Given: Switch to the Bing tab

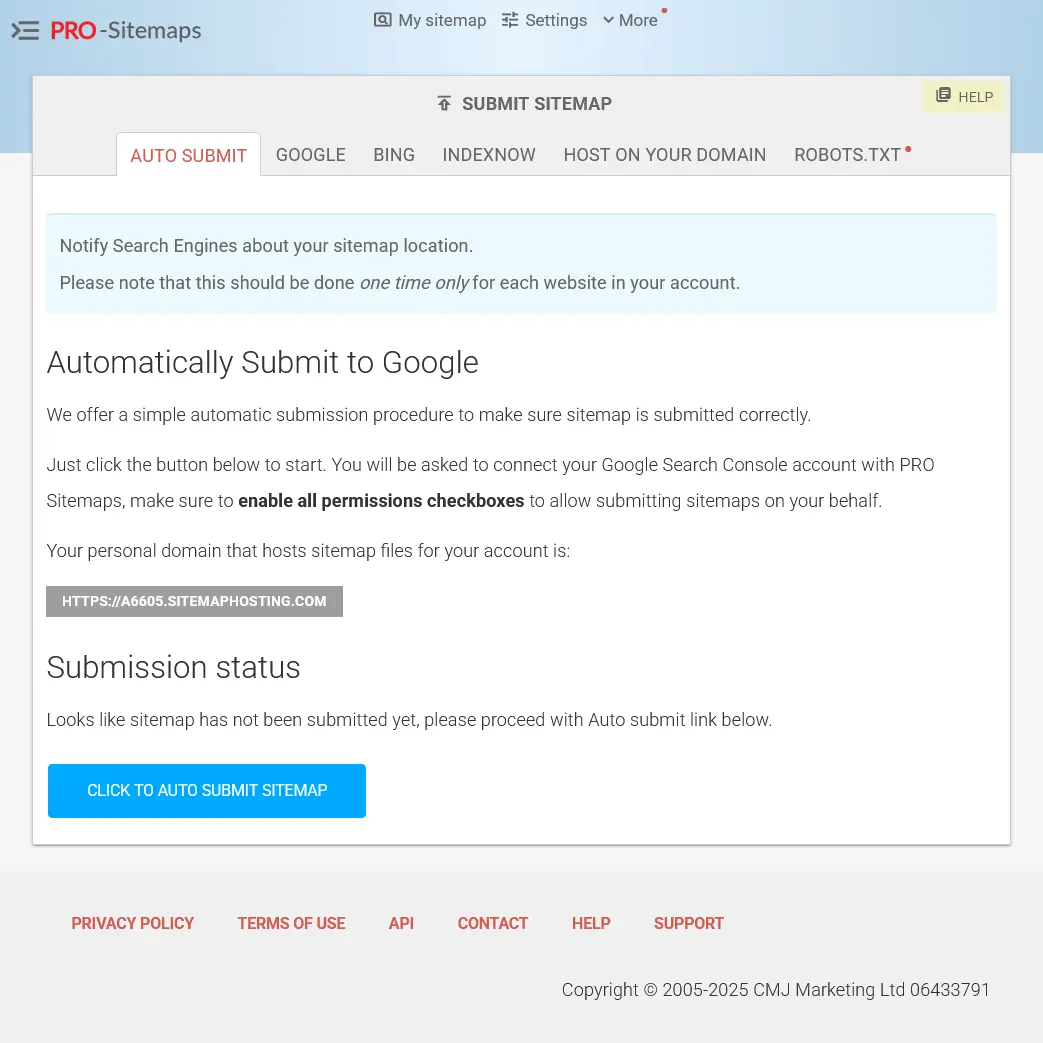Looking at the screenshot, I should (394, 155).
